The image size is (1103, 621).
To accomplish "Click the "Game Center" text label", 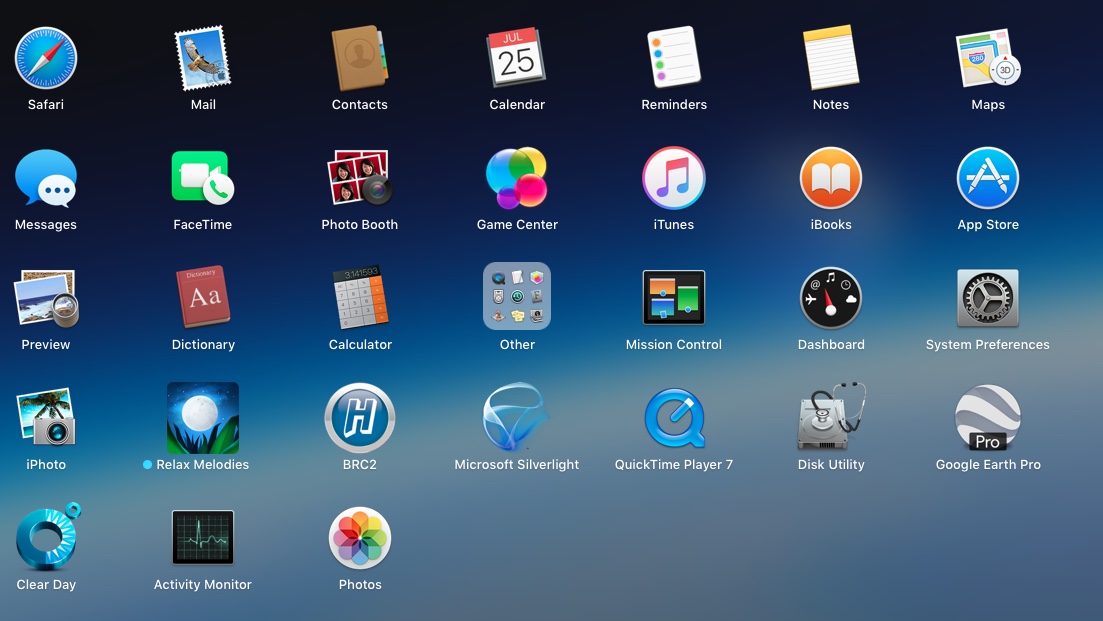I will pos(516,224).
